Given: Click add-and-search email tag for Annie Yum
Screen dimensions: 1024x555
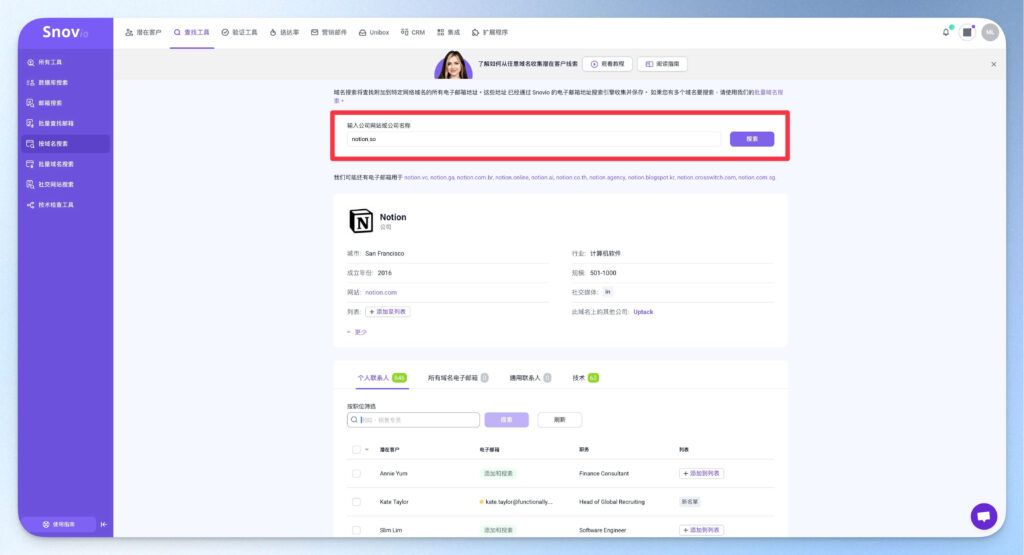Looking at the screenshot, I should [498, 473].
